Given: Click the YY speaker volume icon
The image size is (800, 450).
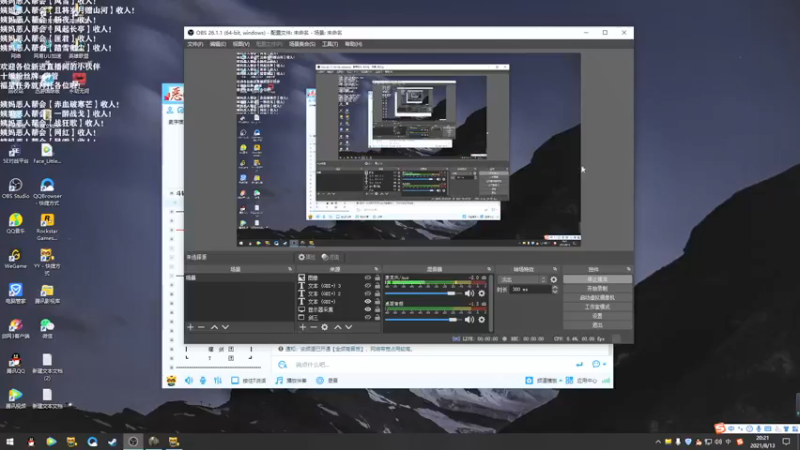Looking at the screenshot, I should coord(189,381).
